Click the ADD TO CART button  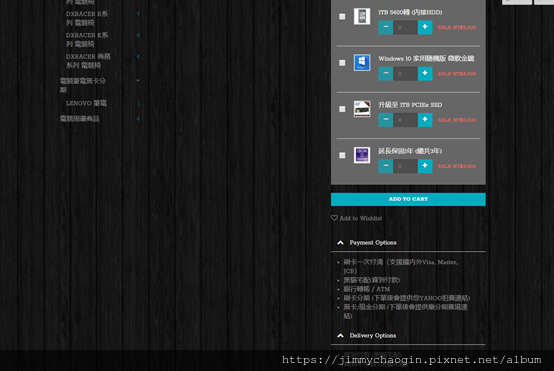[408, 199]
